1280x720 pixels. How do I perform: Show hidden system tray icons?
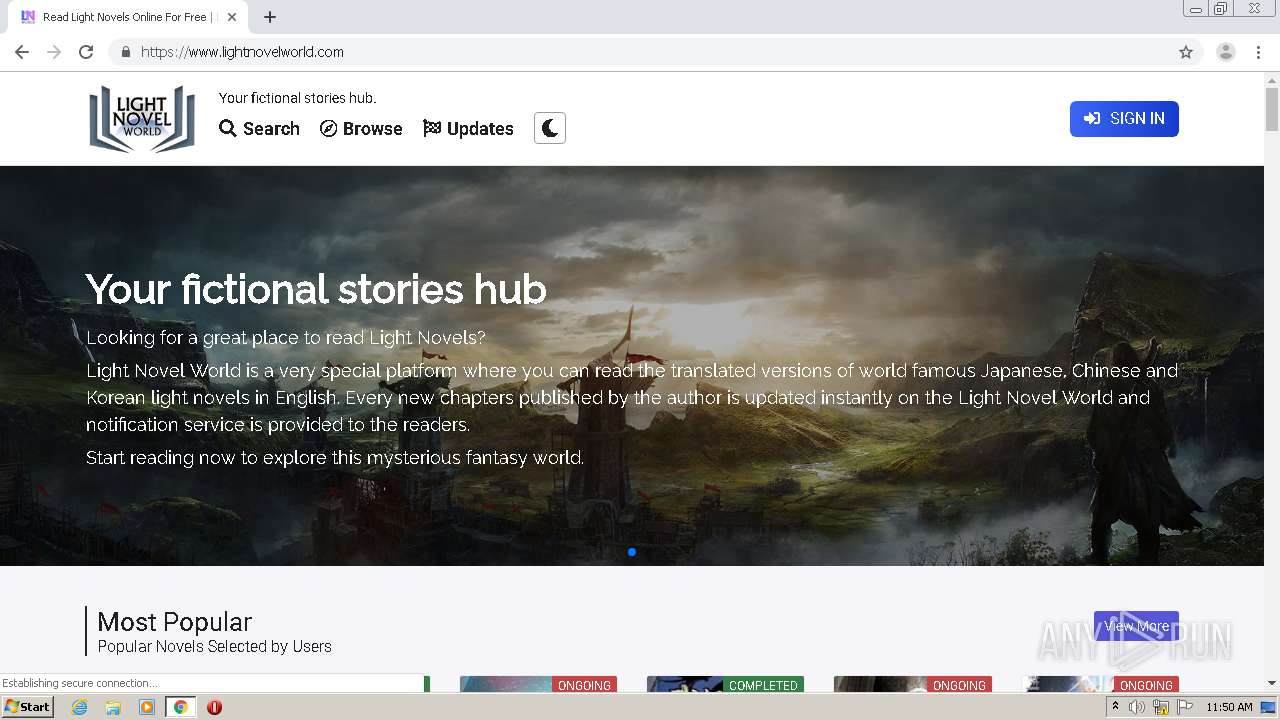click(1115, 707)
